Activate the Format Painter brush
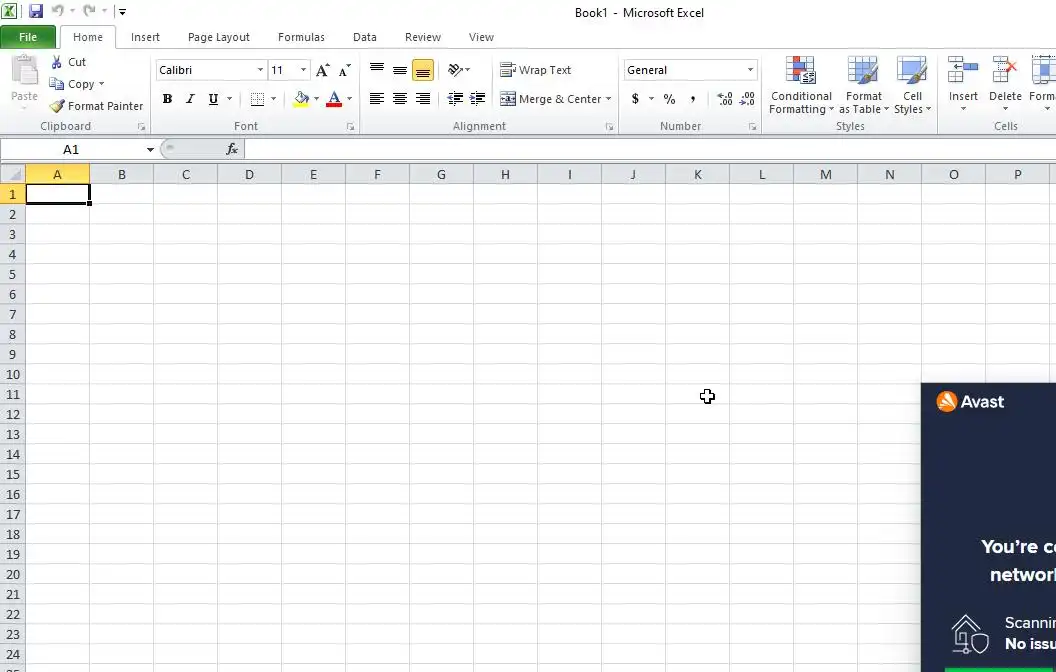This screenshot has width=1056, height=672. (96, 106)
